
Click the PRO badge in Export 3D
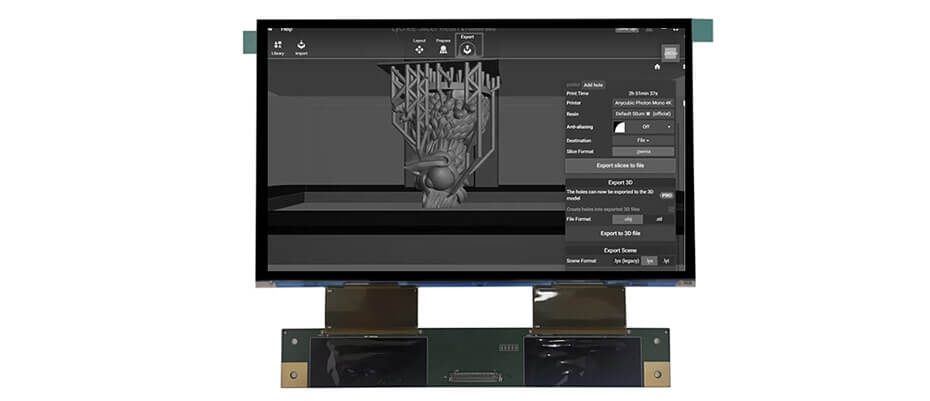coord(667,195)
